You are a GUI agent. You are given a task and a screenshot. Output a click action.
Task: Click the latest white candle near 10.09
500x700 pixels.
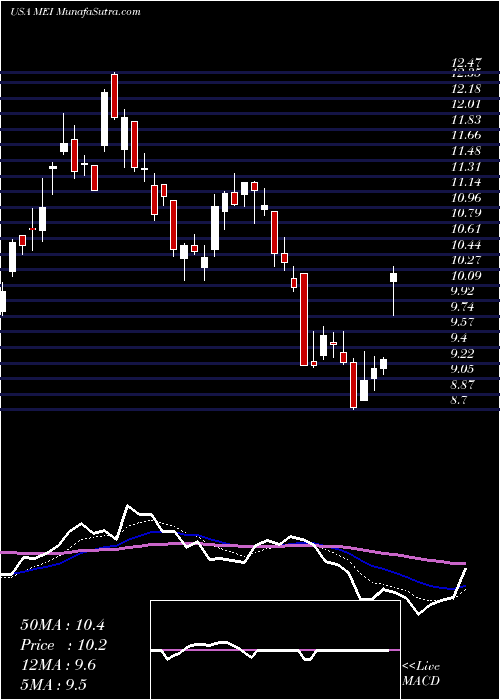[x=394, y=277]
